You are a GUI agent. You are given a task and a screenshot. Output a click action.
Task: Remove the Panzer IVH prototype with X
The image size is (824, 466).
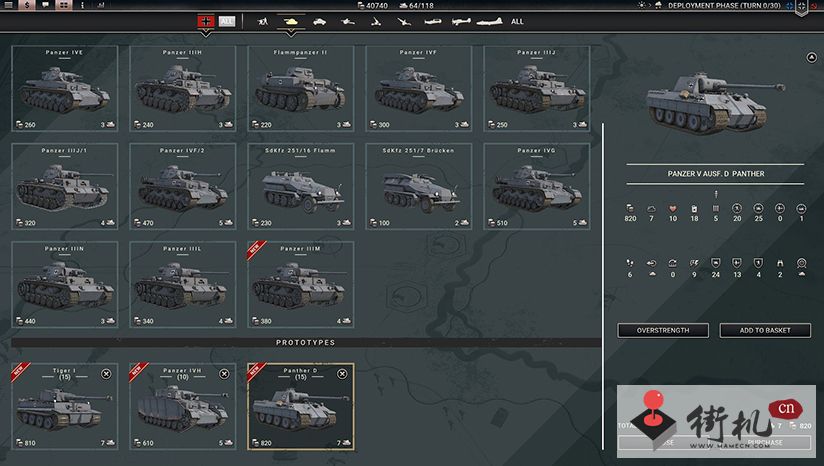(x=224, y=374)
